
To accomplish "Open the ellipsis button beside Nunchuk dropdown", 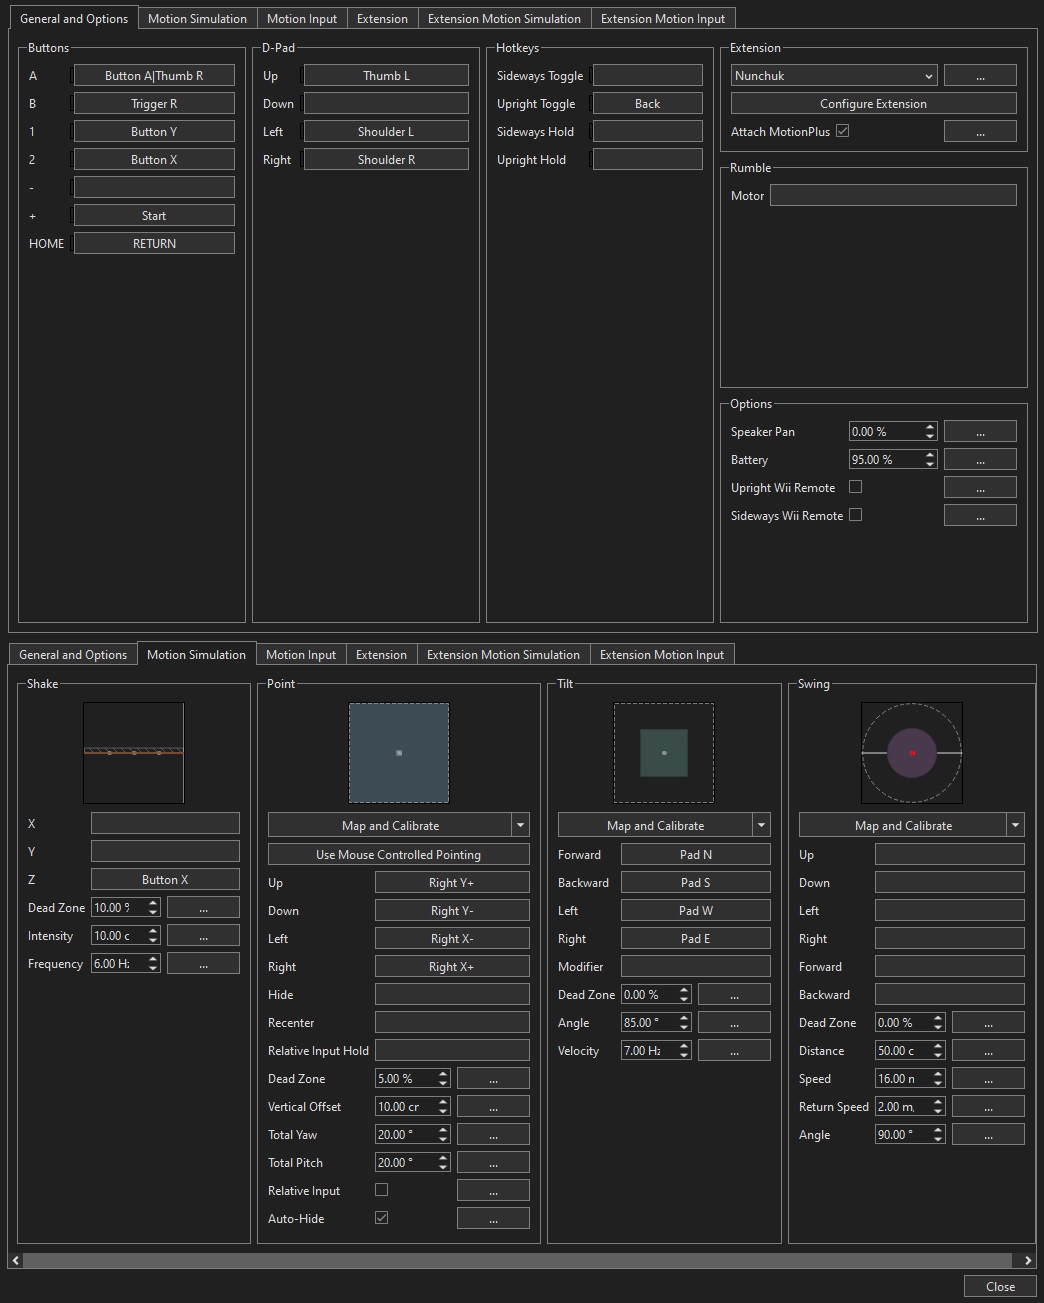I will point(979,76).
